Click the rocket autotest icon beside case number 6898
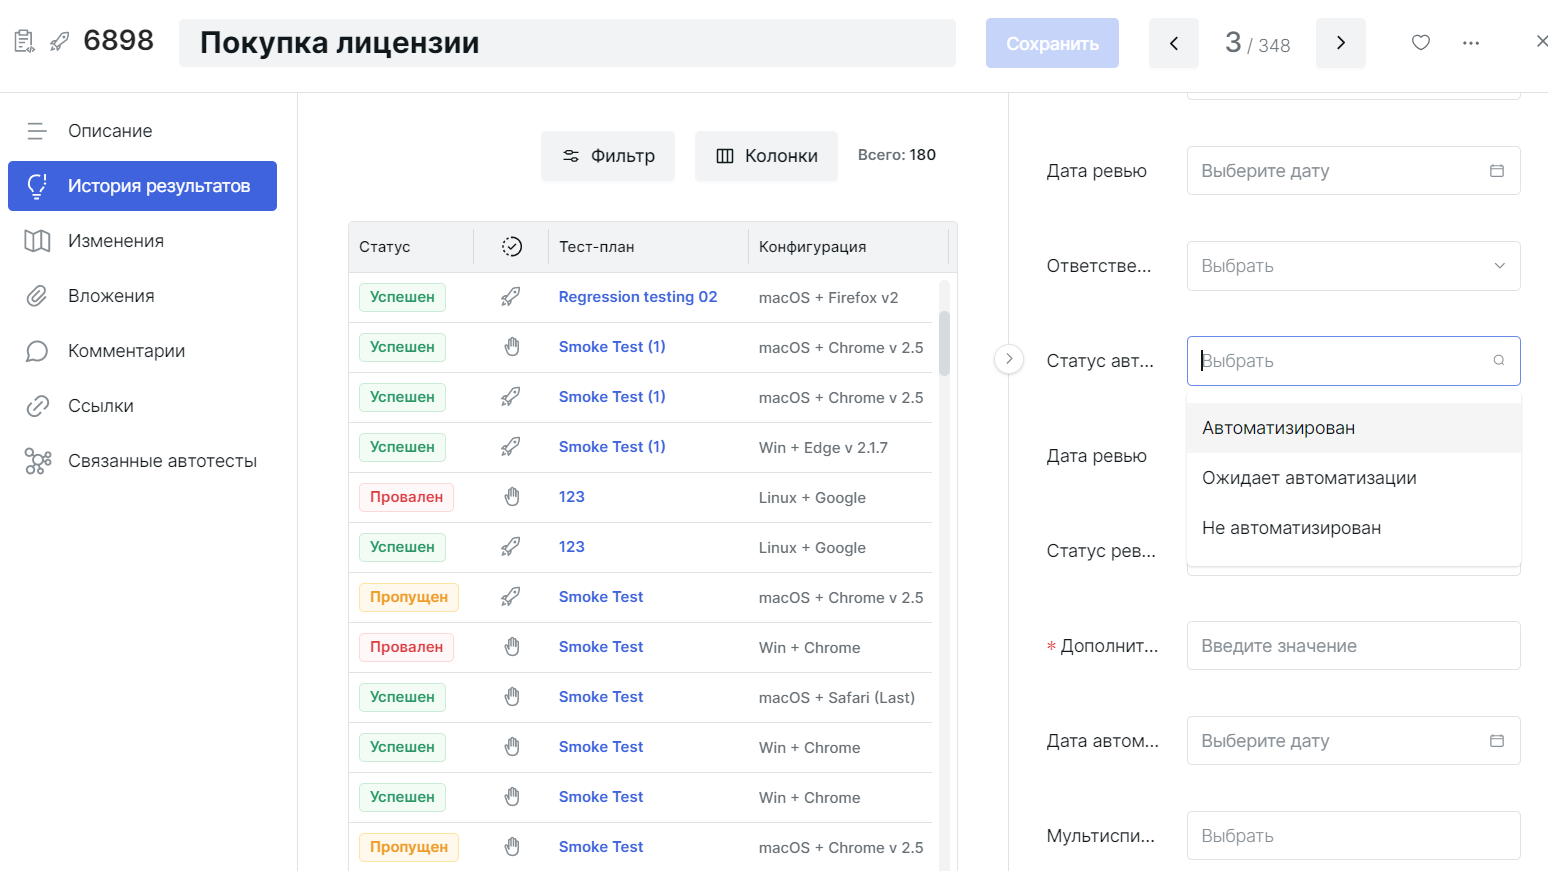This screenshot has height=871, width=1548. (x=57, y=41)
